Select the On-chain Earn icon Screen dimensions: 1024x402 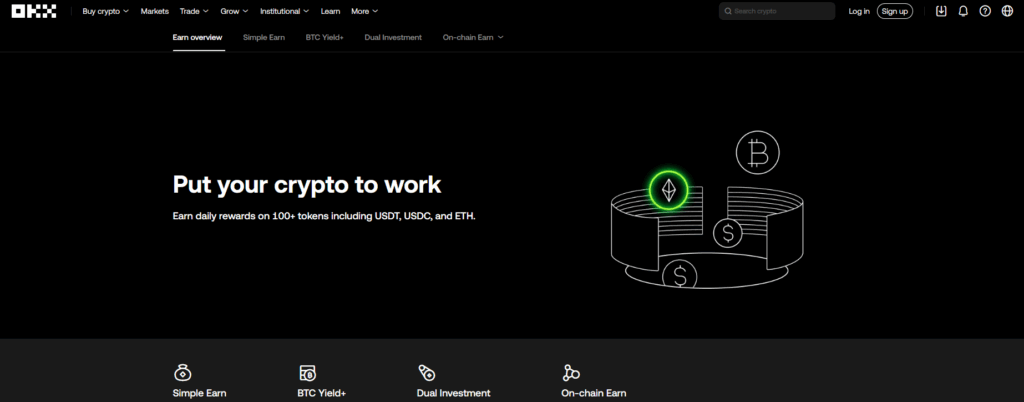pos(571,373)
